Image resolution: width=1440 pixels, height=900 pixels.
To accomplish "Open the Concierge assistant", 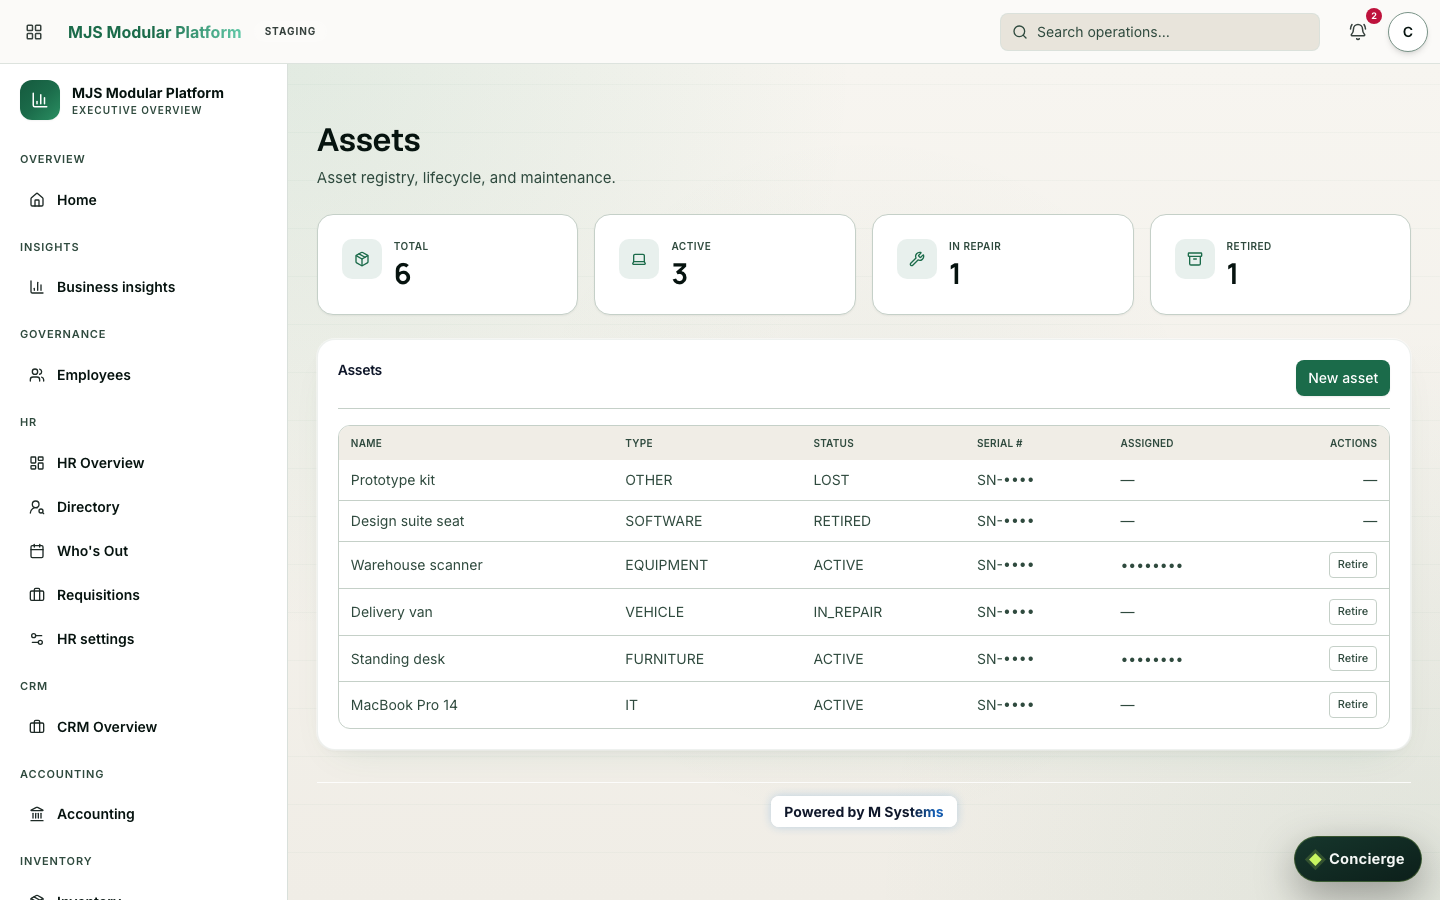I will pos(1357,859).
